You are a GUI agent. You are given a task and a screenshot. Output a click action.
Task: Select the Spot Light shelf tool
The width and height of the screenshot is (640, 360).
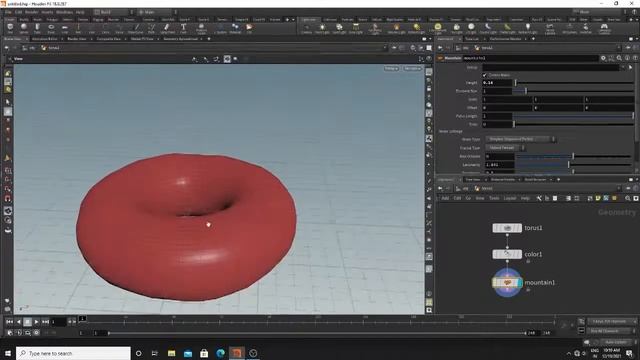click(339, 28)
